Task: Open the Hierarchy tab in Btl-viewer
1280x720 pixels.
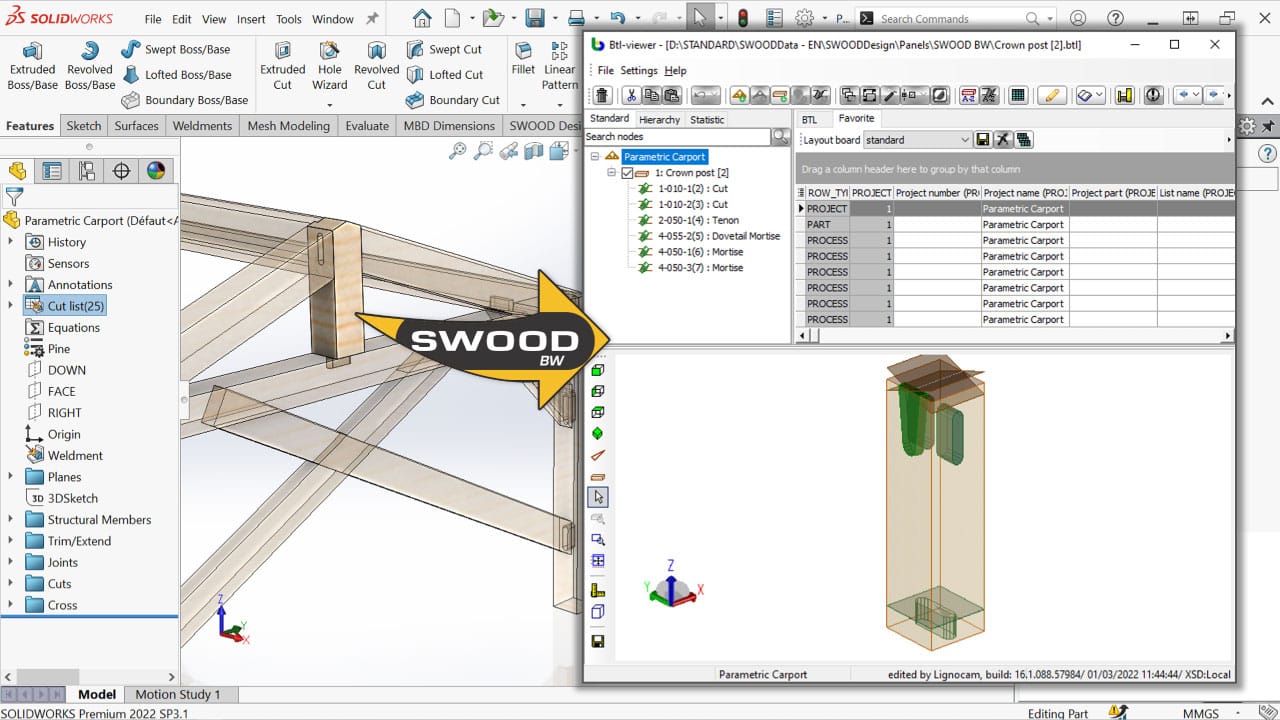Action: (x=659, y=120)
